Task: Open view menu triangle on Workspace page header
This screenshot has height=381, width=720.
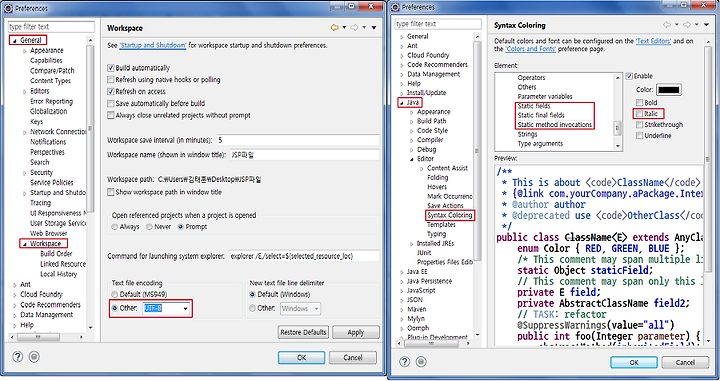Action: [374, 28]
